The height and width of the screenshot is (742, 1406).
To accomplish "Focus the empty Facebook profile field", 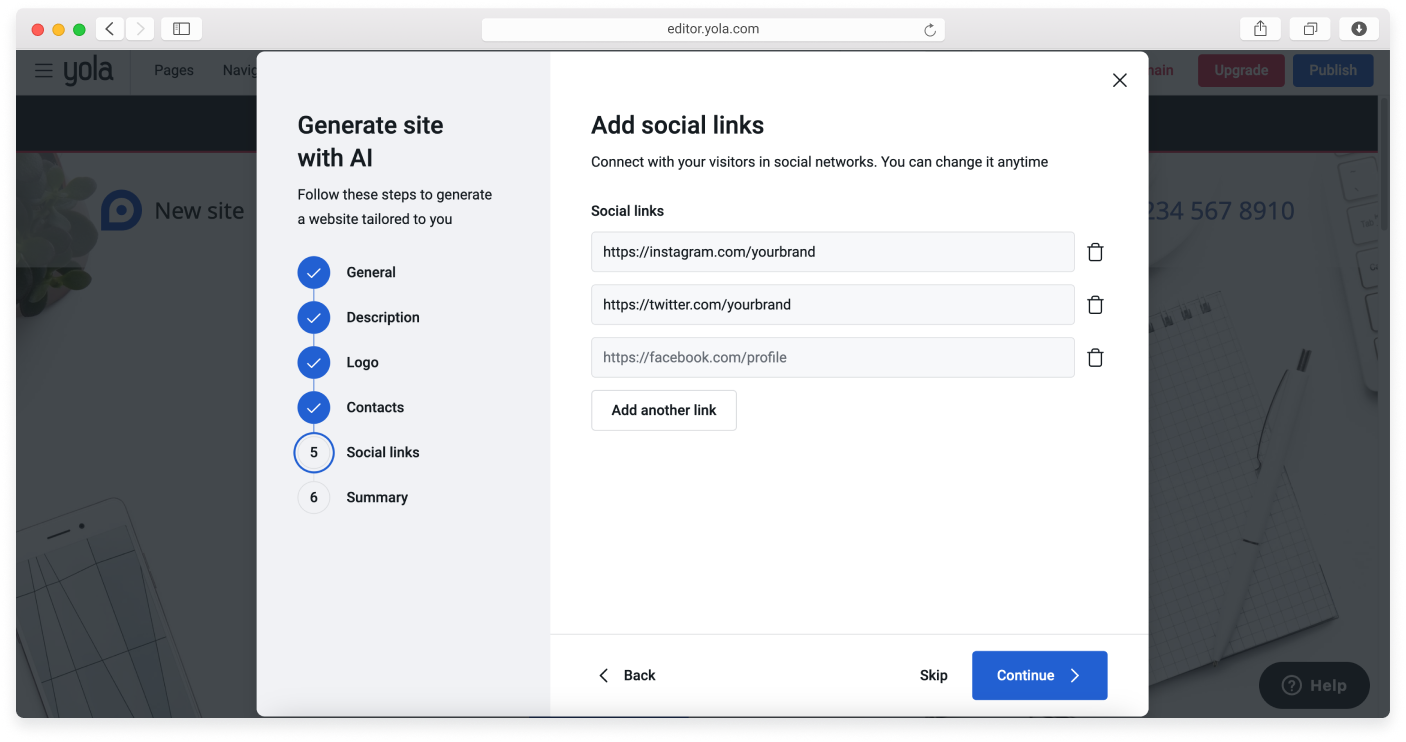I will [832, 358].
